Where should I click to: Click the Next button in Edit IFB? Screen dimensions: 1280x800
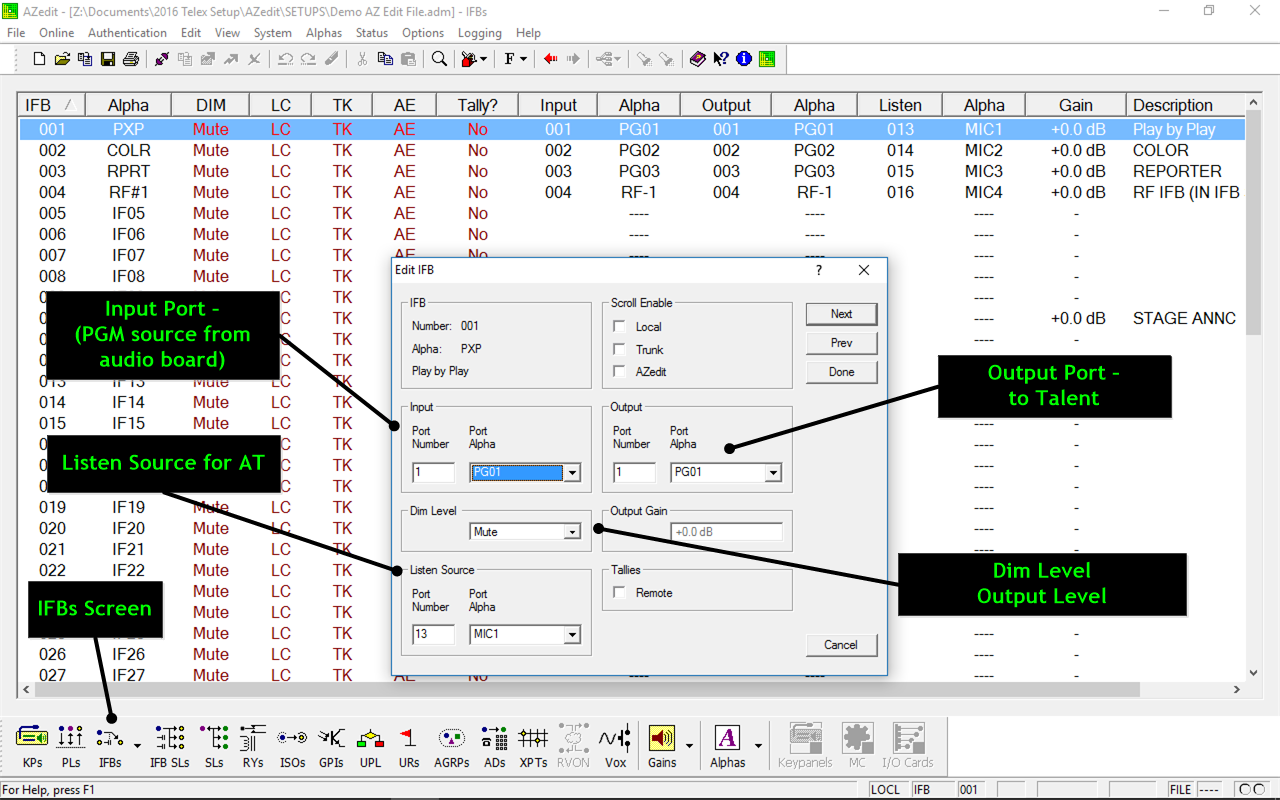(x=842, y=314)
